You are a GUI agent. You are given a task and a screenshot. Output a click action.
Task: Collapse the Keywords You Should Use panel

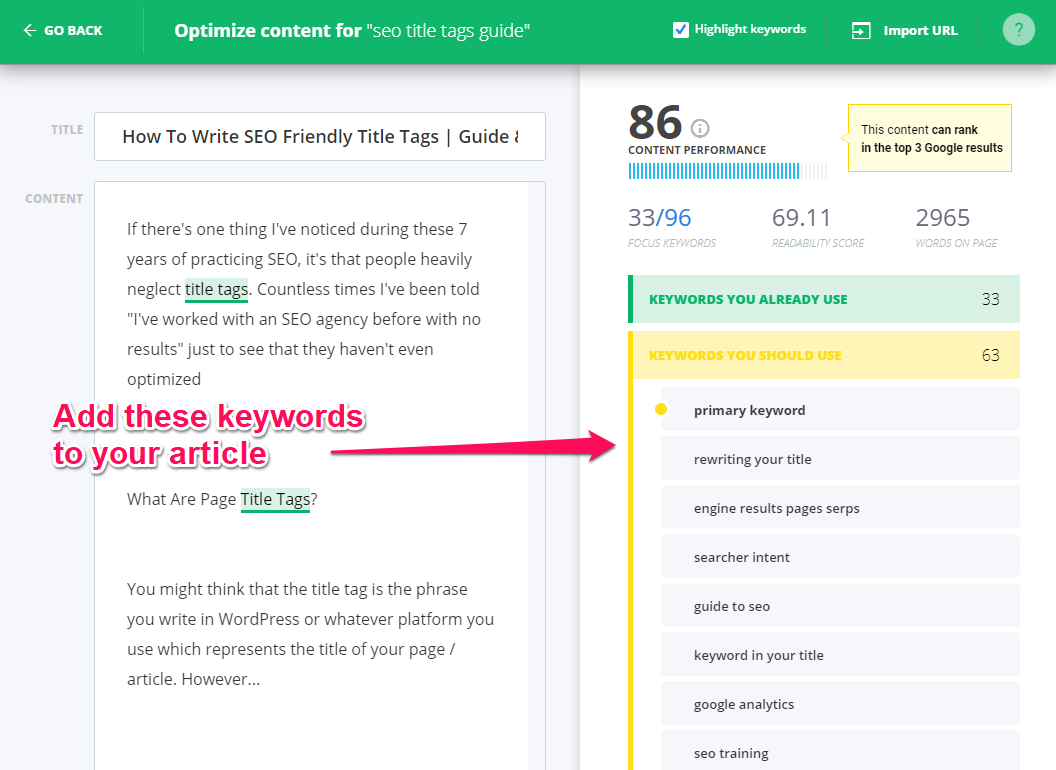pyautogui.click(x=824, y=355)
